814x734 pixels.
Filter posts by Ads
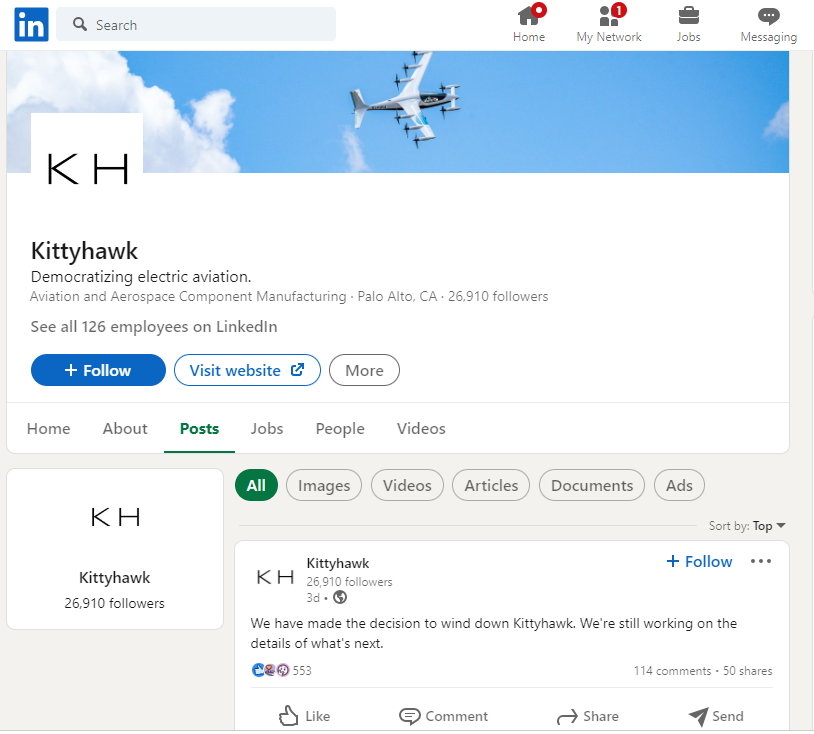click(x=679, y=485)
